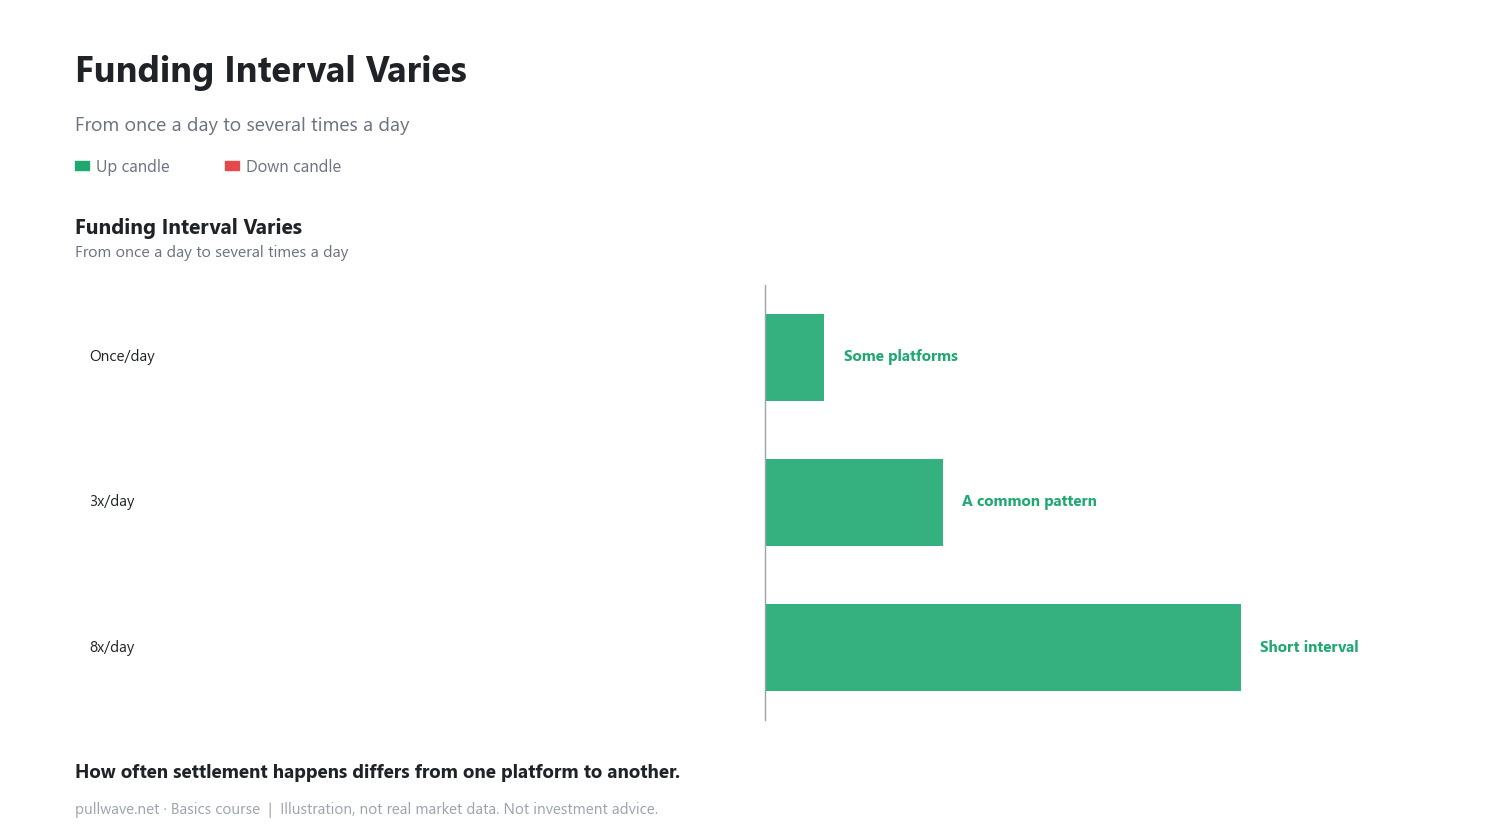Click the Short interval annotation
The image size is (1500, 835).
(x=1309, y=647)
